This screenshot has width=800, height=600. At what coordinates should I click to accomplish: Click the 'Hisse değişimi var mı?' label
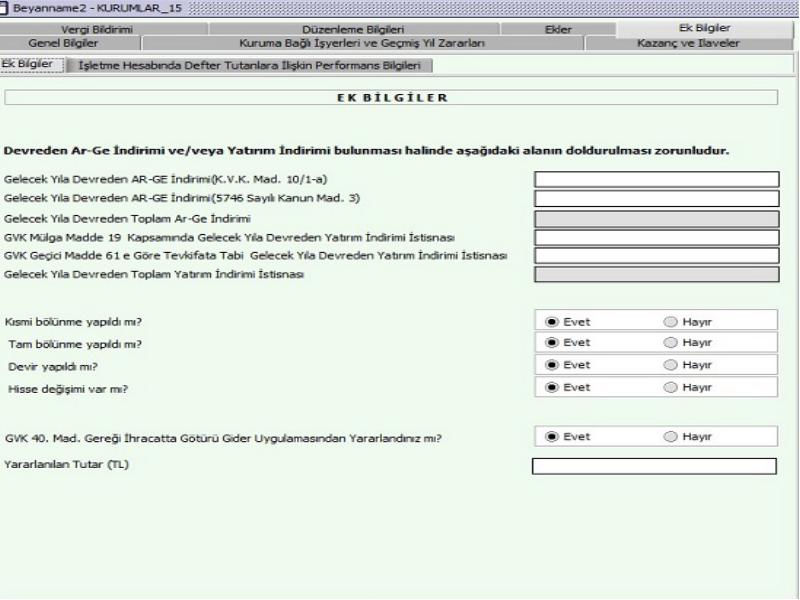point(68,389)
